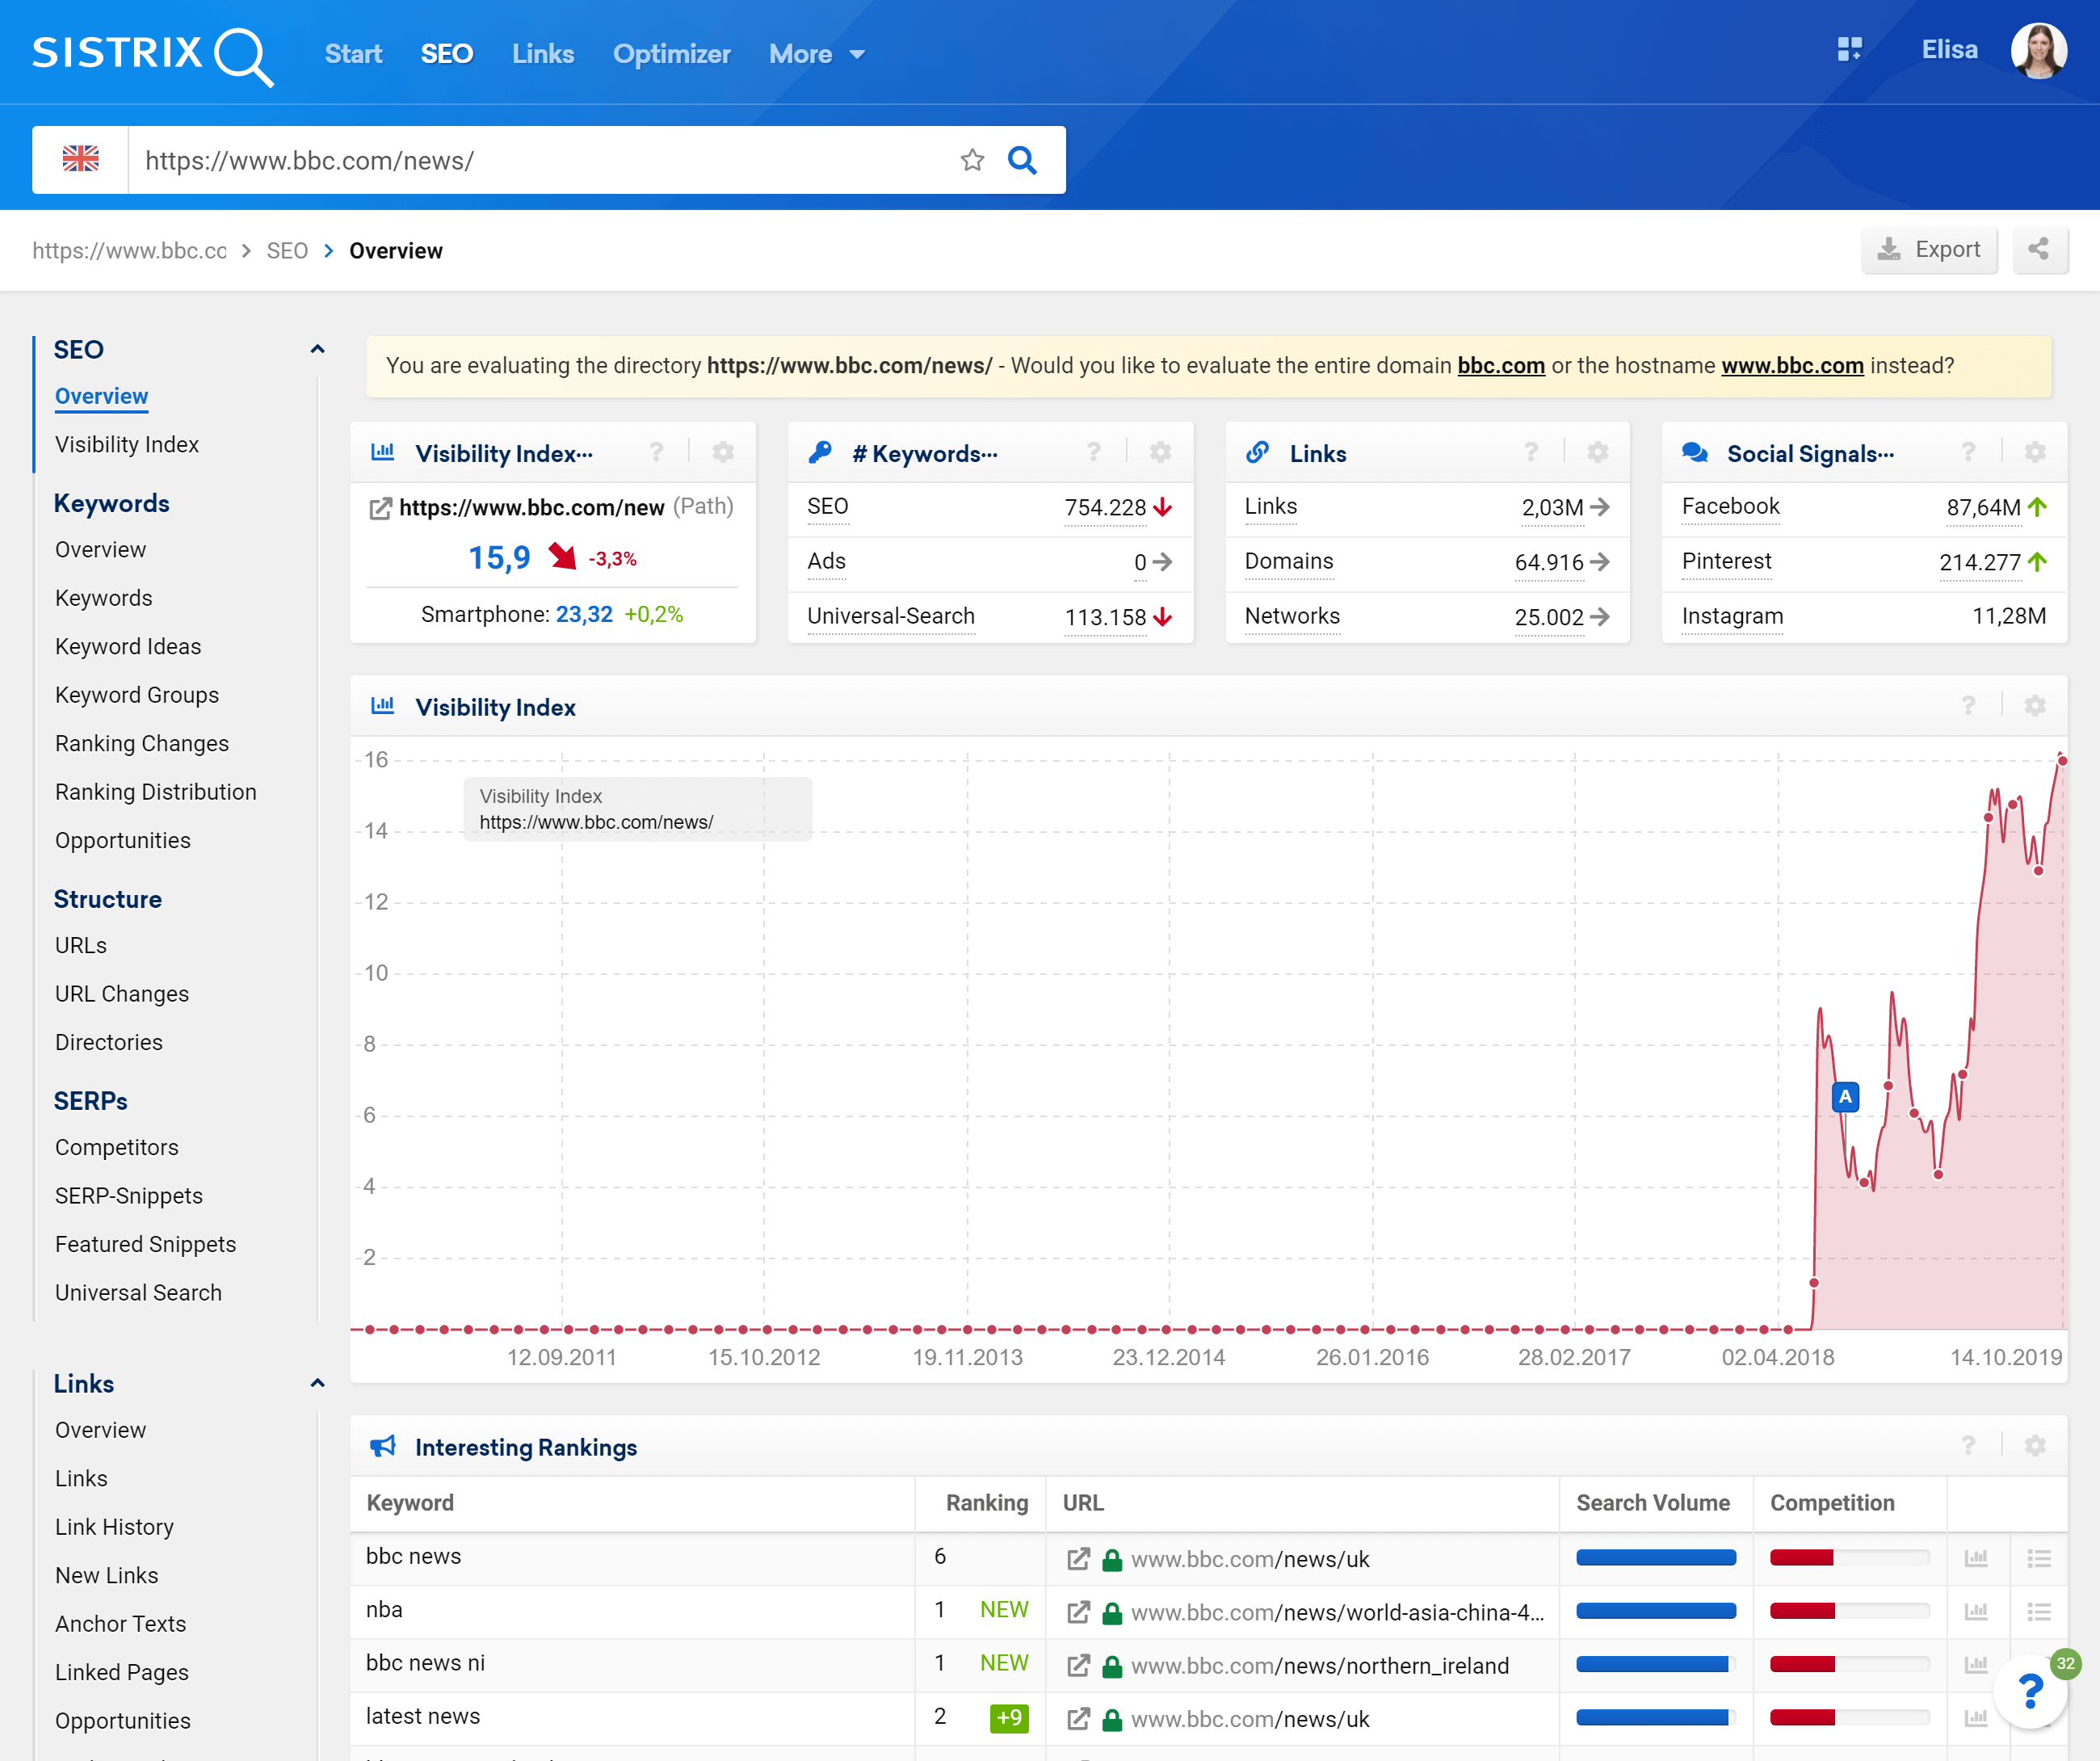Open the Optimizer tab
The height and width of the screenshot is (1761, 2100).
[x=672, y=54]
